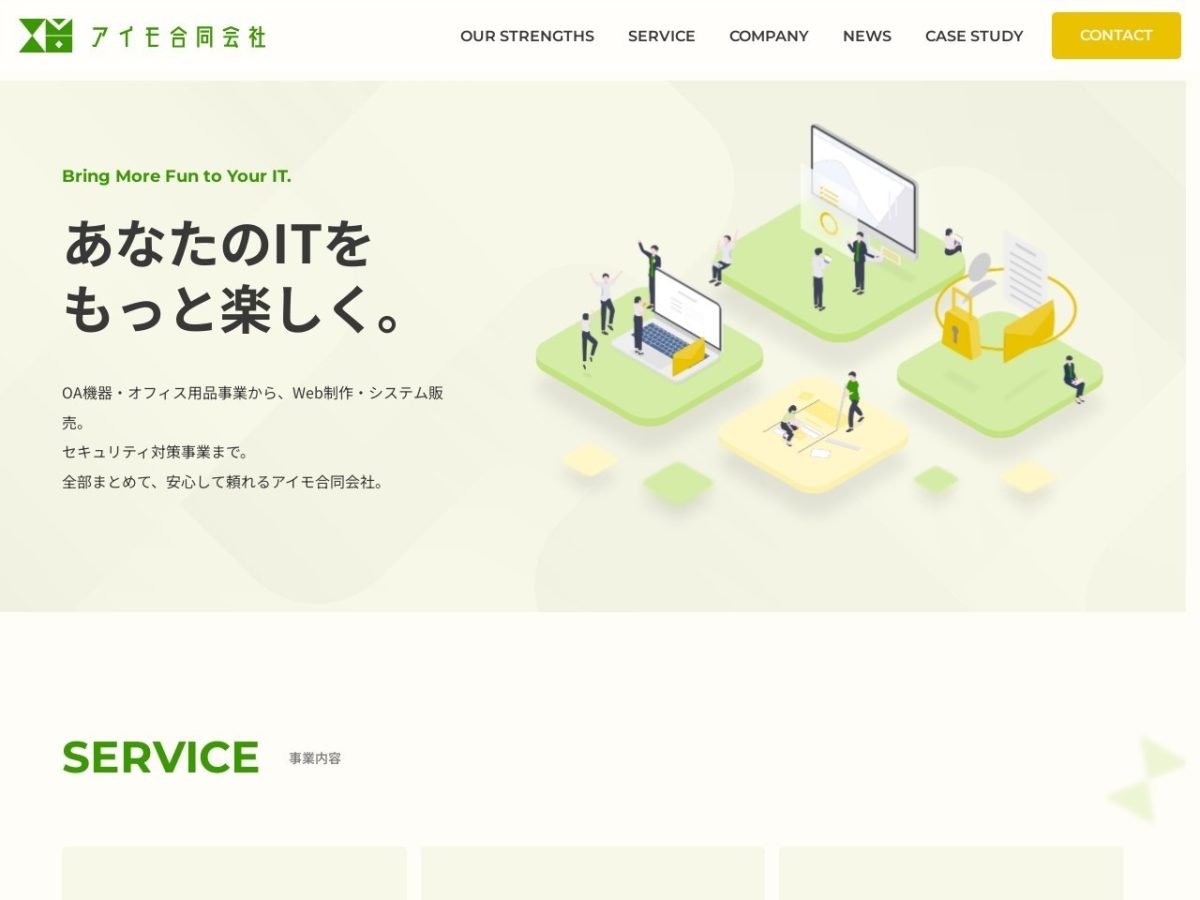This screenshot has height=900, width=1200.
Task: Open the first service card on the left
Action: pyautogui.click(x=234, y=873)
